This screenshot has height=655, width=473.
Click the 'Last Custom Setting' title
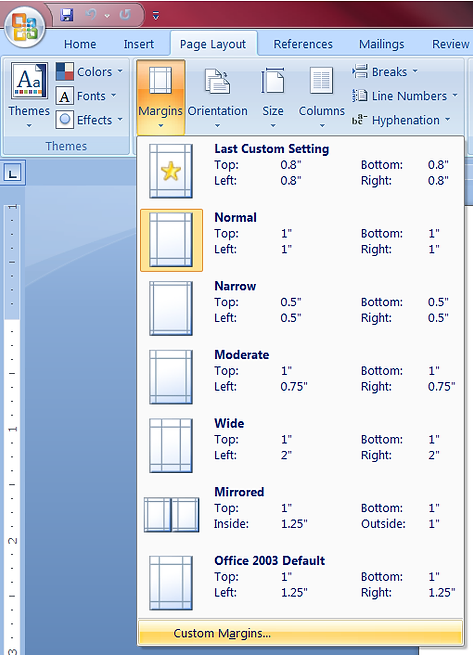point(272,149)
